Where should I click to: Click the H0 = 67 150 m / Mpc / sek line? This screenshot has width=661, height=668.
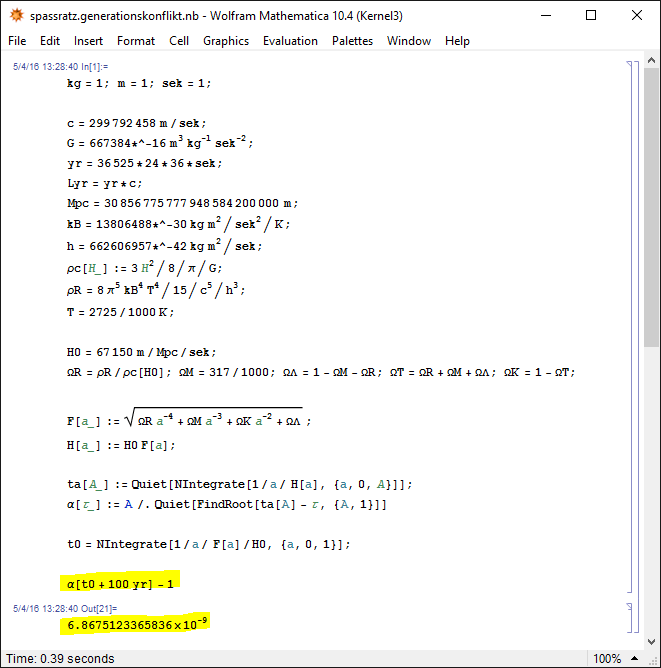pos(141,352)
